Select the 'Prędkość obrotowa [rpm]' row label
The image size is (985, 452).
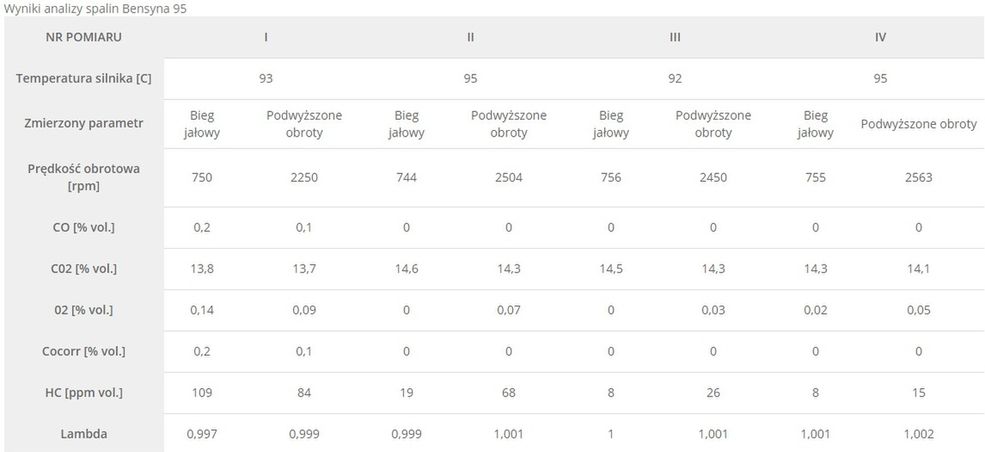pos(84,178)
